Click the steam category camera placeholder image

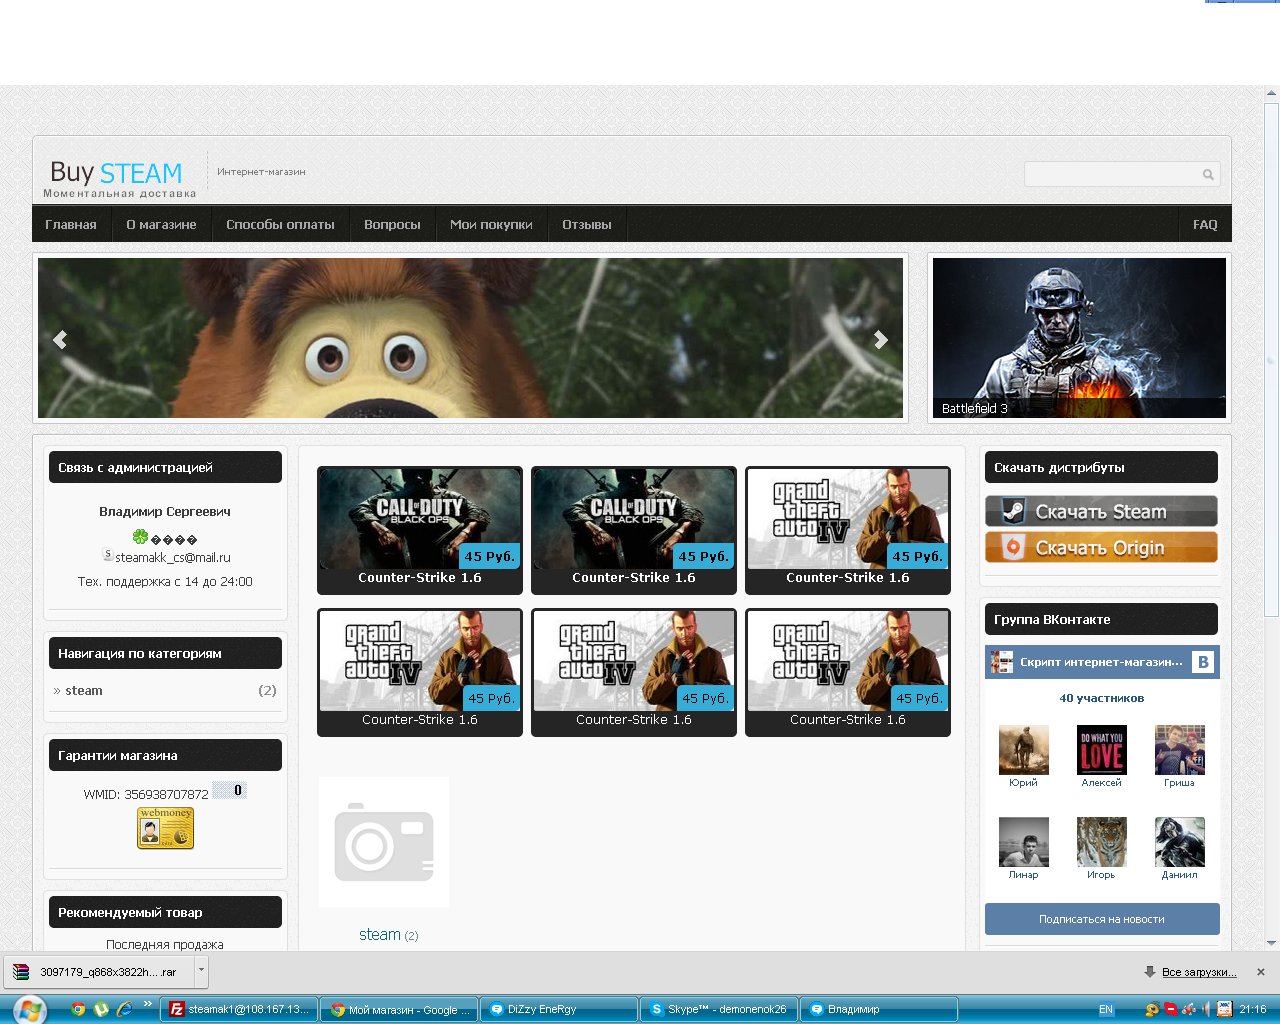384,842
